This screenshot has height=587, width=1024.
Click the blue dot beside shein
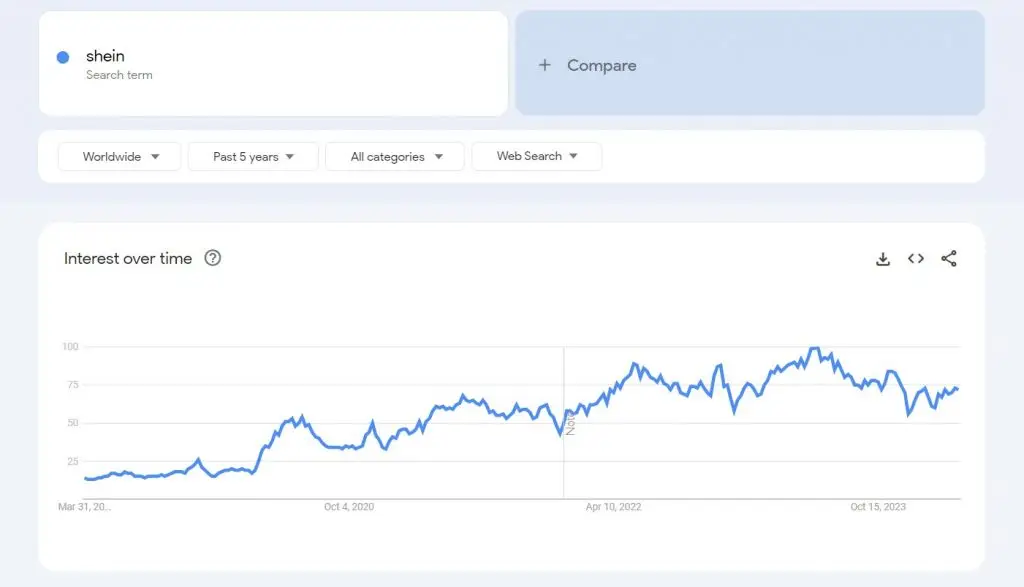point(63,57)
